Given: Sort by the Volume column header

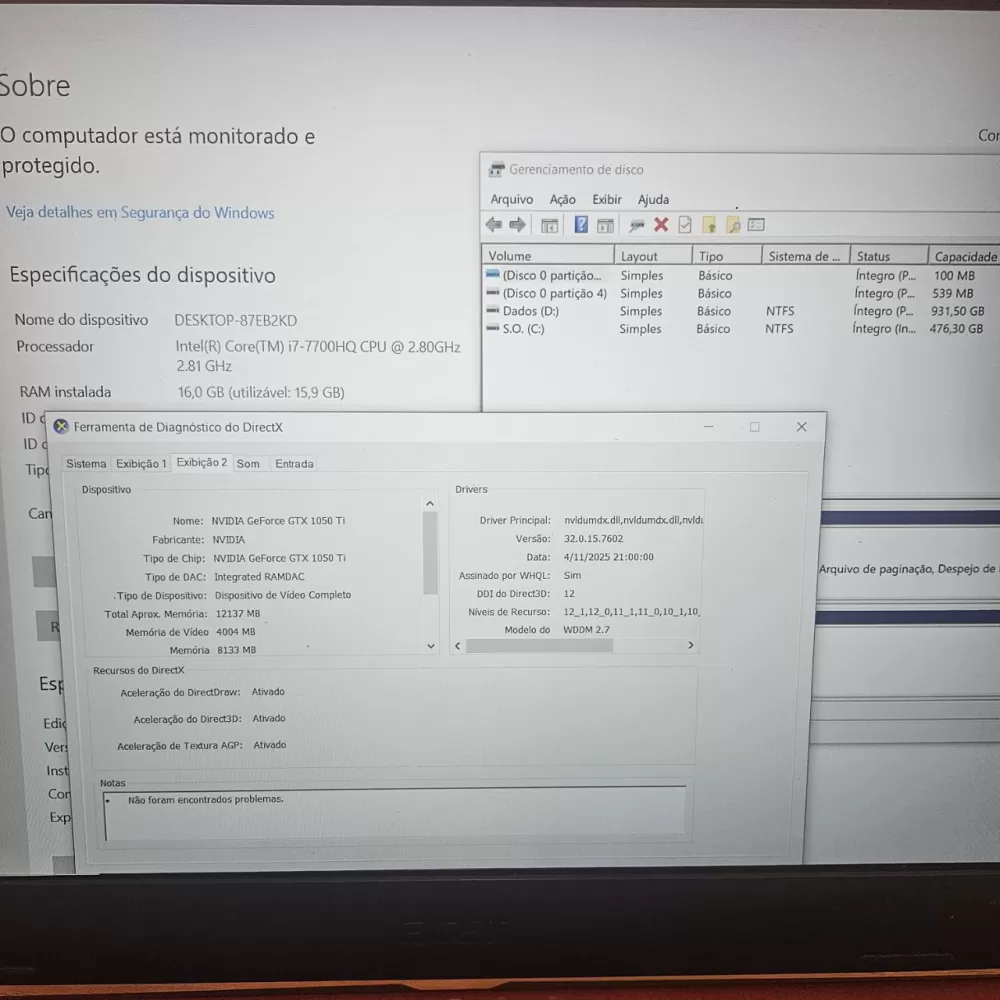Looking at the screenshot, I should (x=548, y=256).
